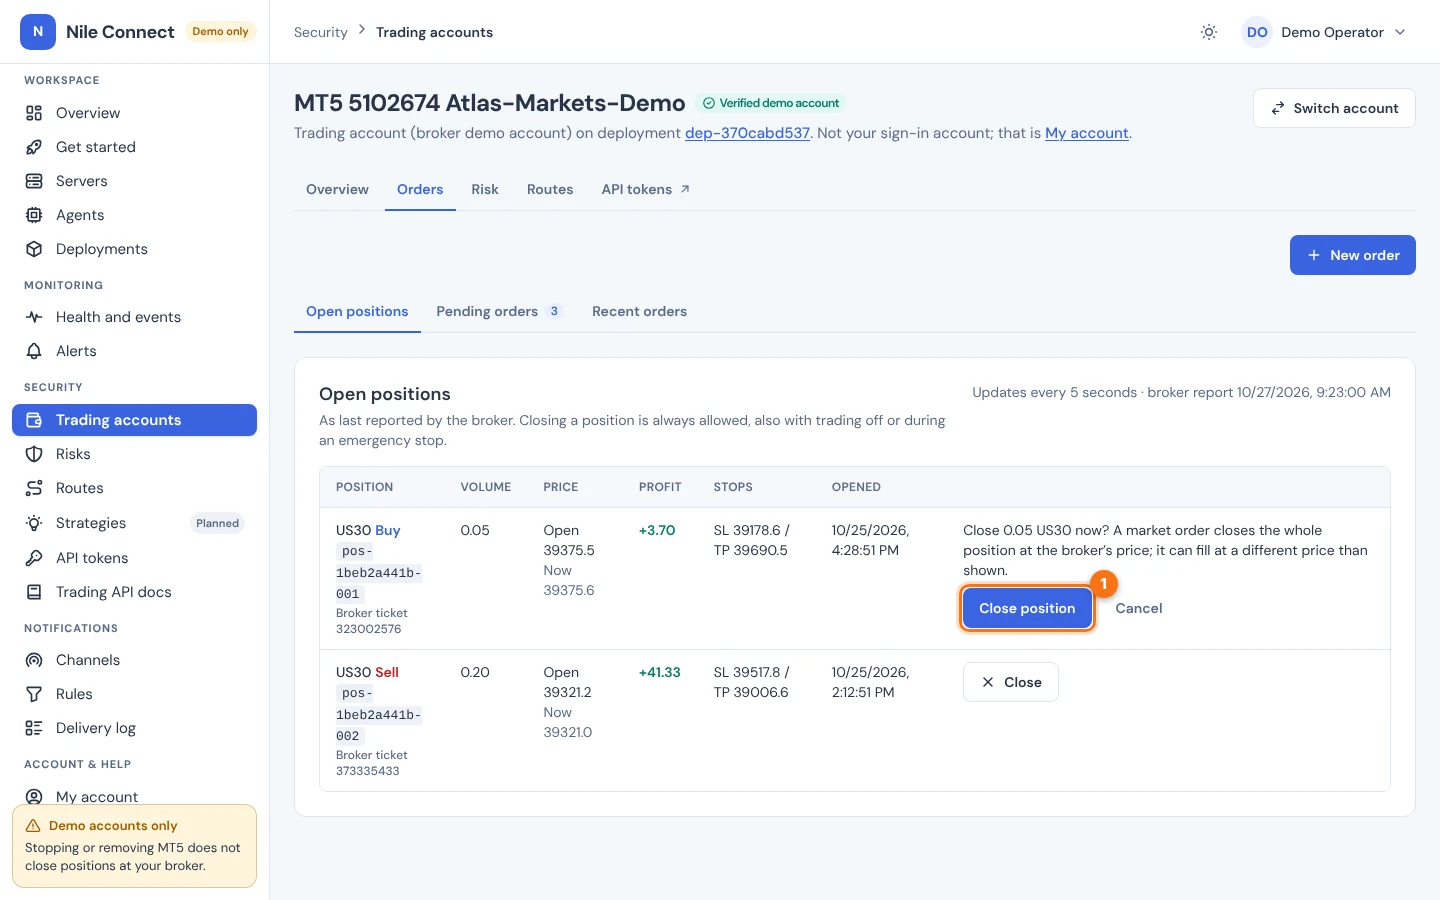1440x900 pixels.
Task: Click the Switch account button
Action: pos(1334,108)
